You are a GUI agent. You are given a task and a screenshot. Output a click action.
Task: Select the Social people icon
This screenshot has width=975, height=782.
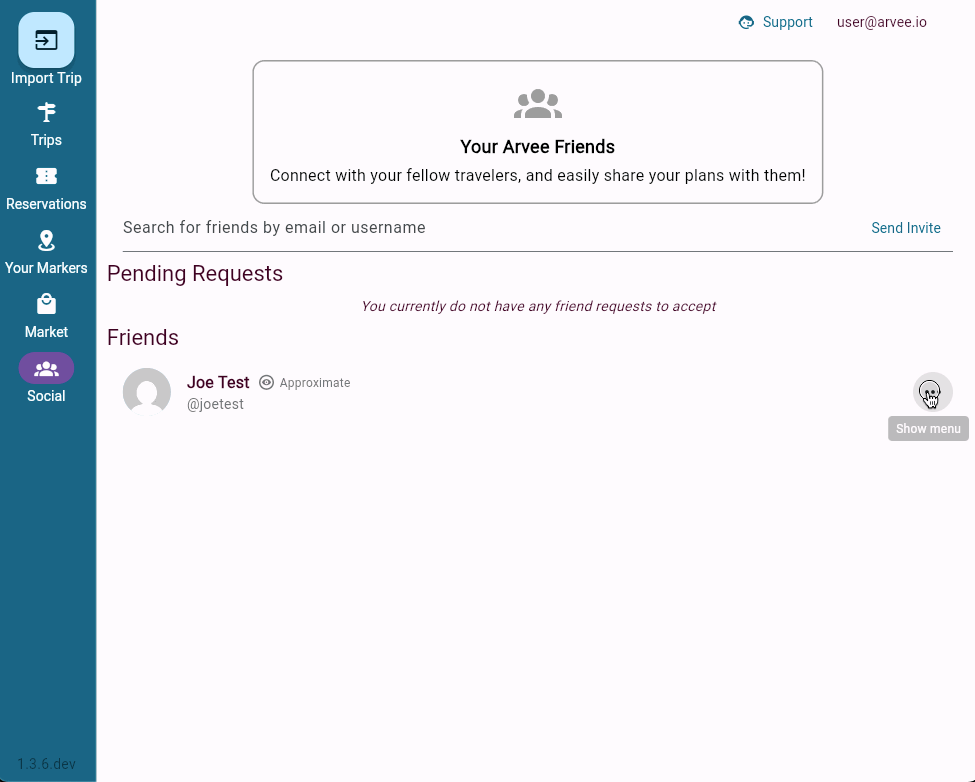coord(46,369)
